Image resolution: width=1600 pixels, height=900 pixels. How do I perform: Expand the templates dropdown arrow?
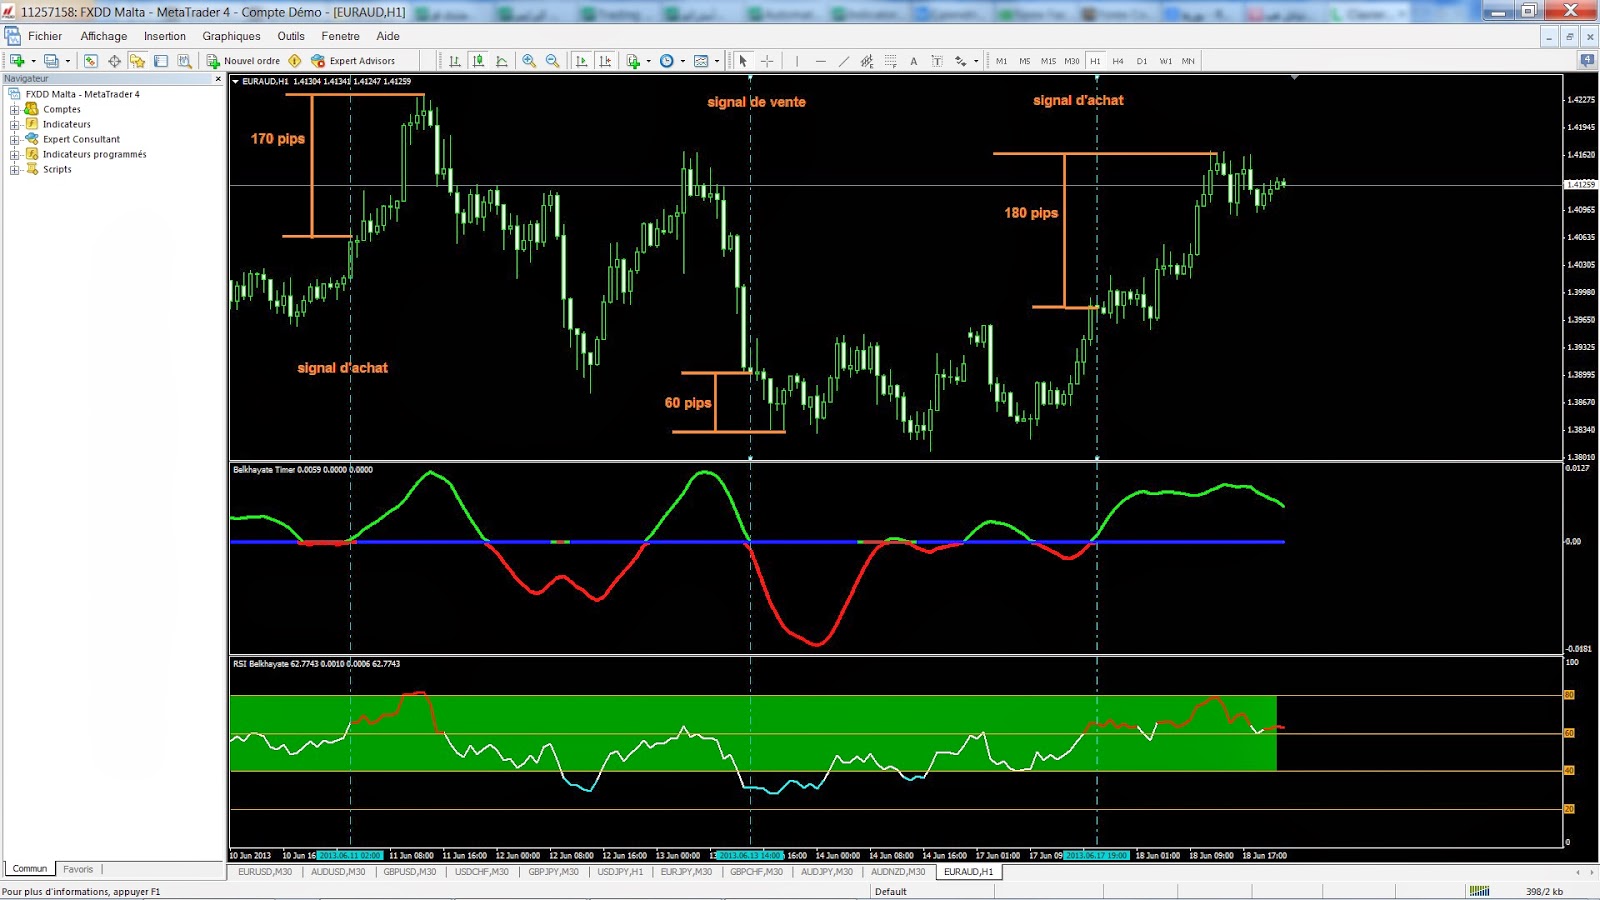tap(717, 61)
